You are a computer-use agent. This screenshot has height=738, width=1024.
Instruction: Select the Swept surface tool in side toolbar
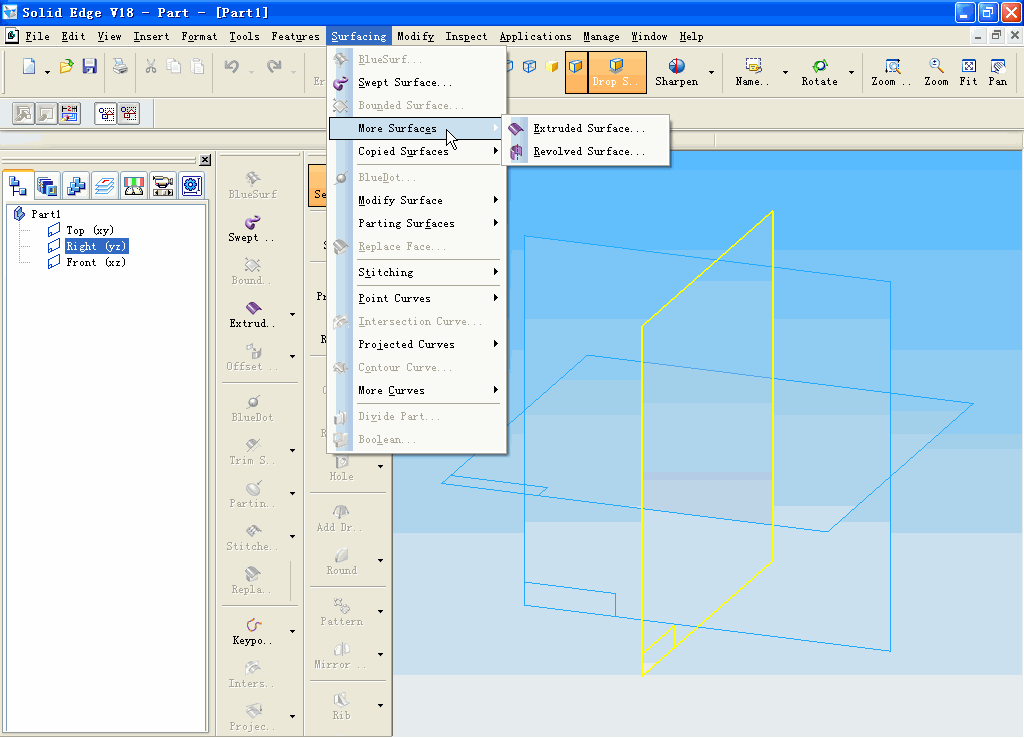pos(252,229)
